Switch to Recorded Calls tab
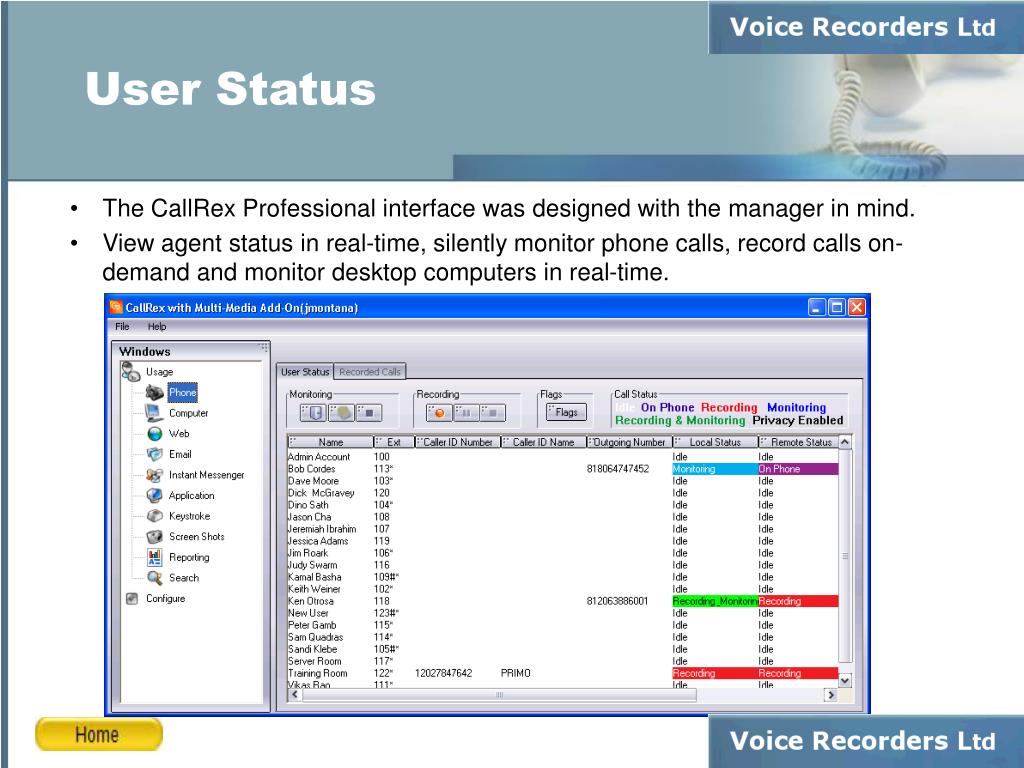The width and height of the screenshot is (1024, 768). 370,372
